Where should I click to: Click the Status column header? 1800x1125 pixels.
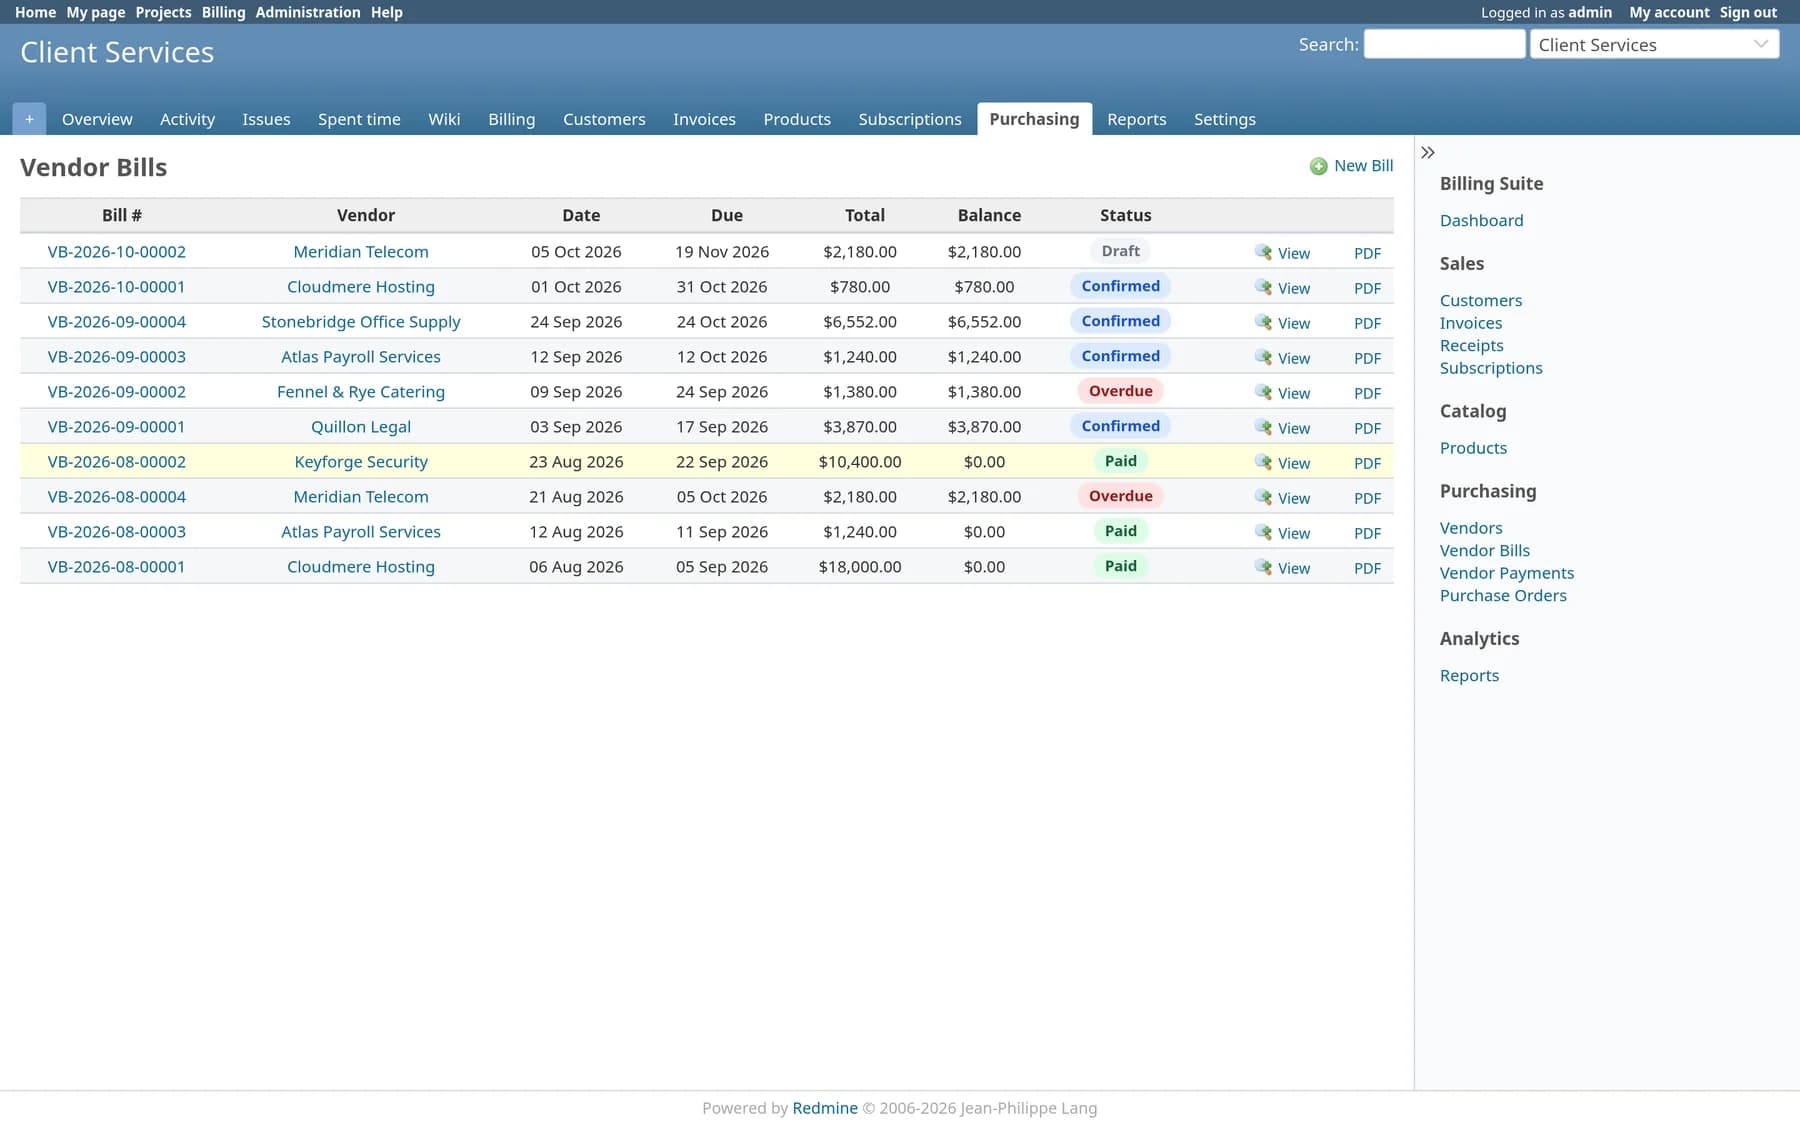click(x=1125, y=215)
